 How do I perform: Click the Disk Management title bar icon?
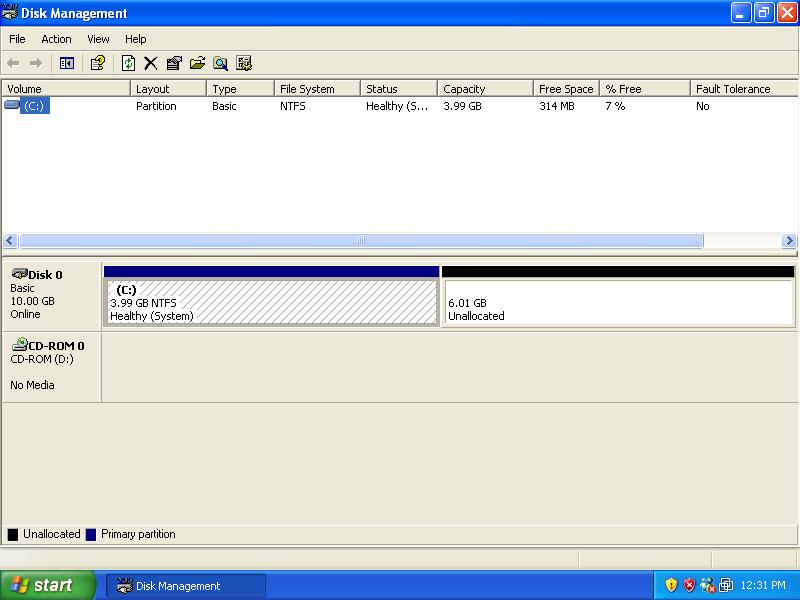pos(10,12)
